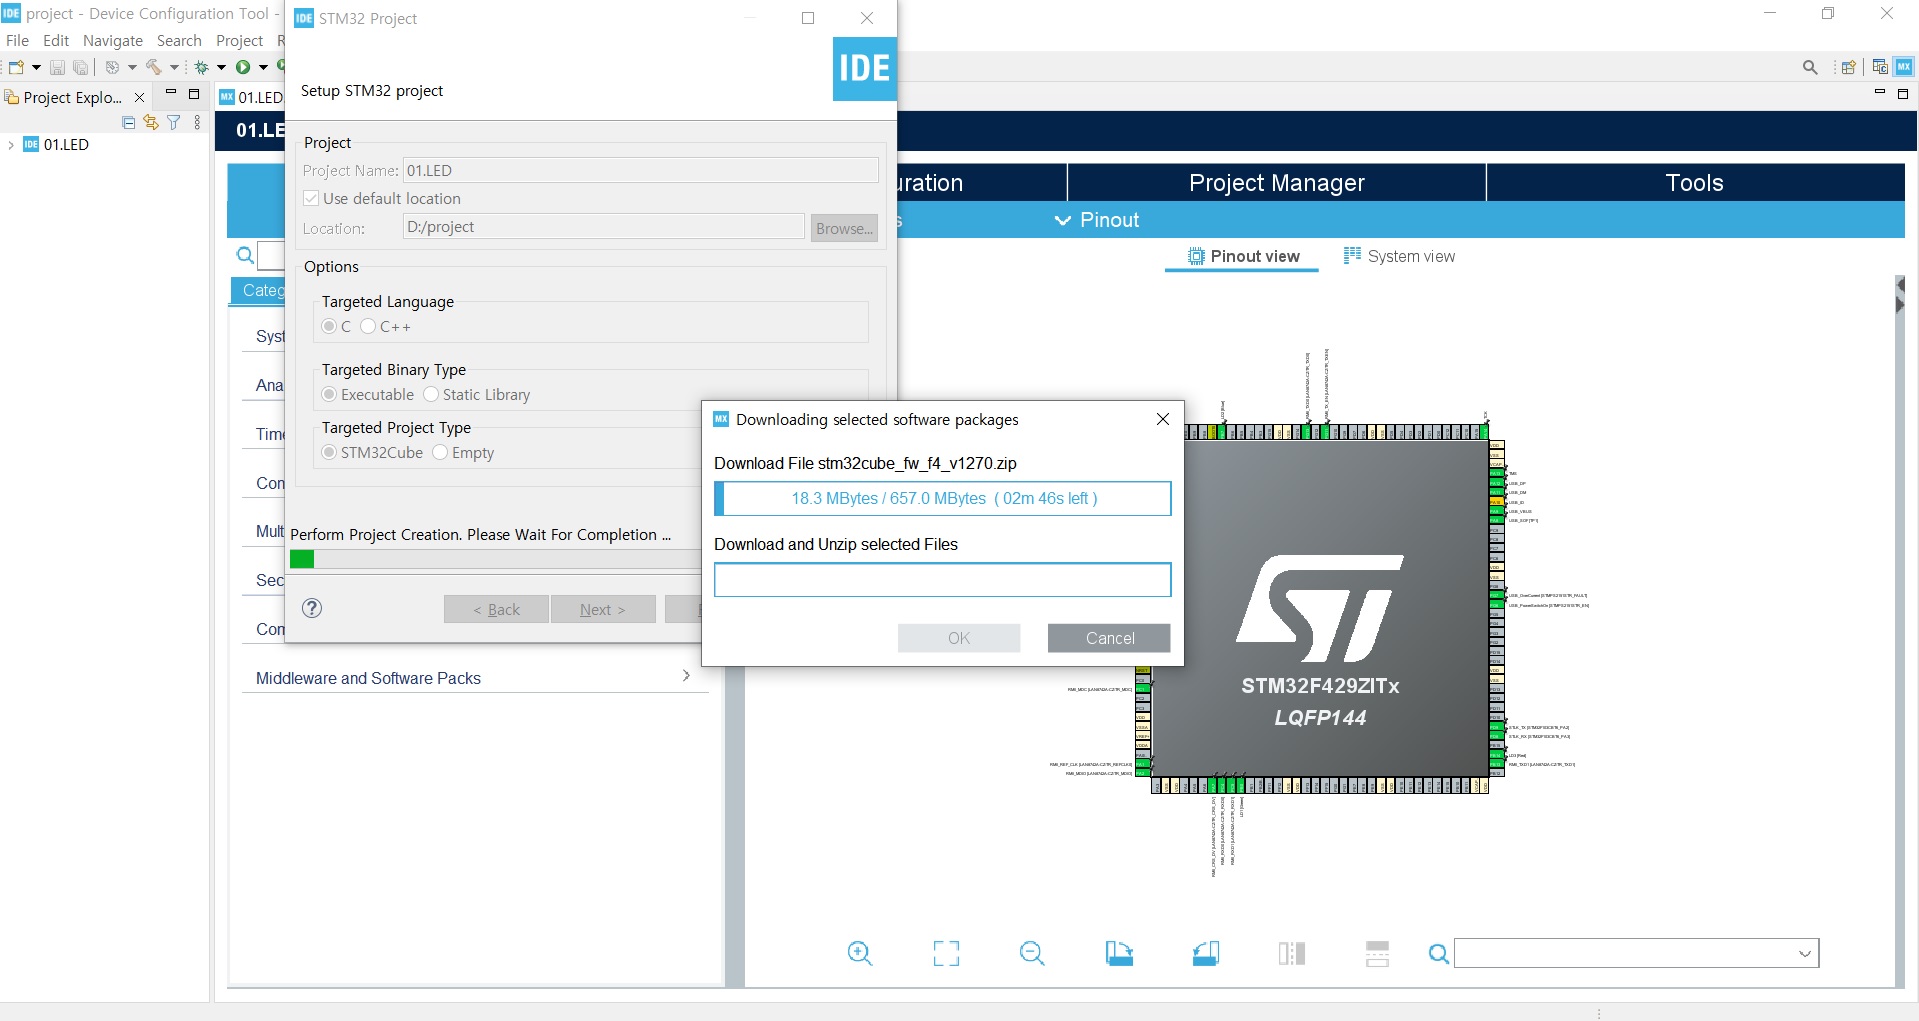Open the Edit menu
The height and width of the screenshot is (1021, 1919).
(56, 40)
